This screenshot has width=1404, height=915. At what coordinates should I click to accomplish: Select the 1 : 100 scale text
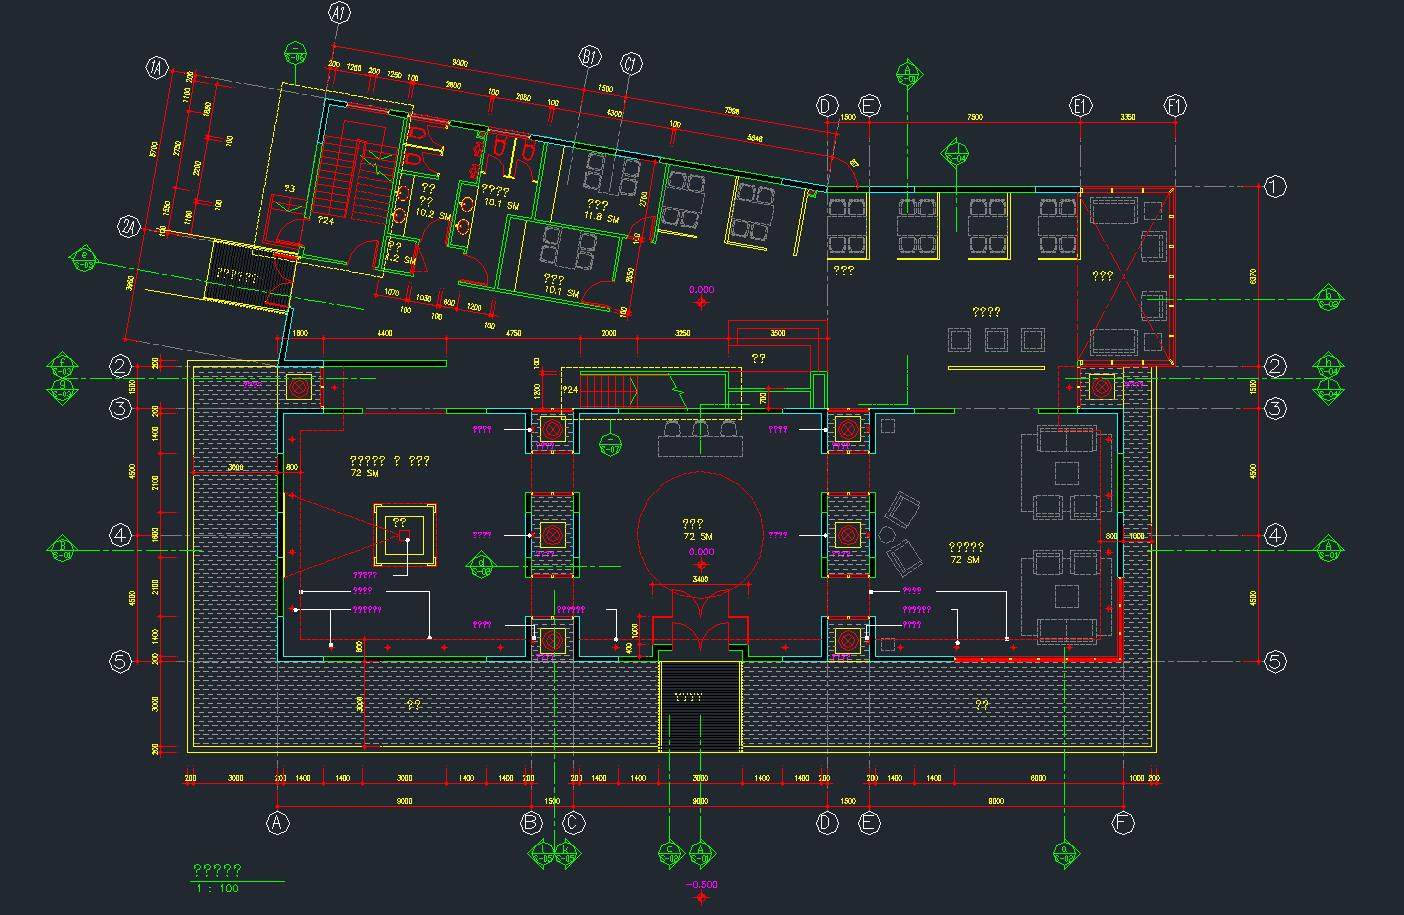tap(218, 888)
